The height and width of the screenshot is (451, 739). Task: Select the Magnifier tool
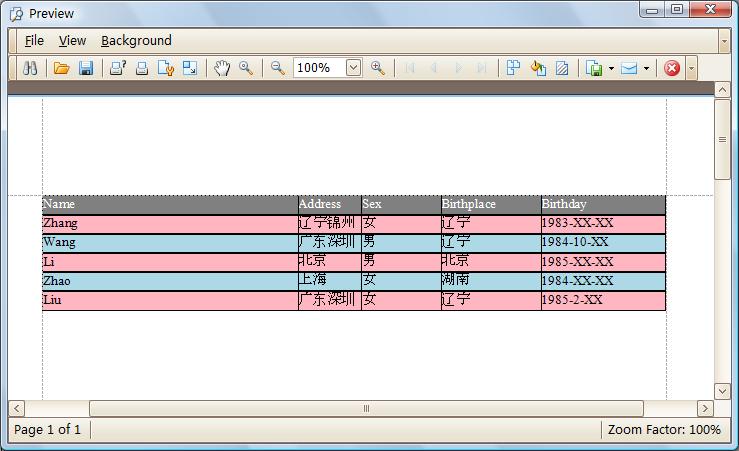[246, 68]
